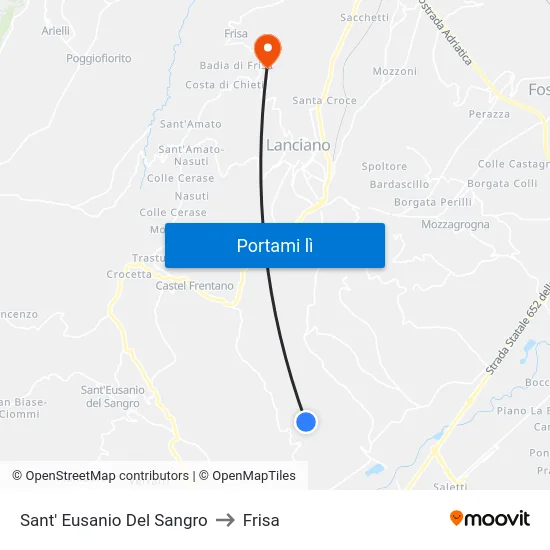The height and width of the screenshot is (550, 550).
Task: Click the Moovit logo
Action: click(x=490, y=519)
